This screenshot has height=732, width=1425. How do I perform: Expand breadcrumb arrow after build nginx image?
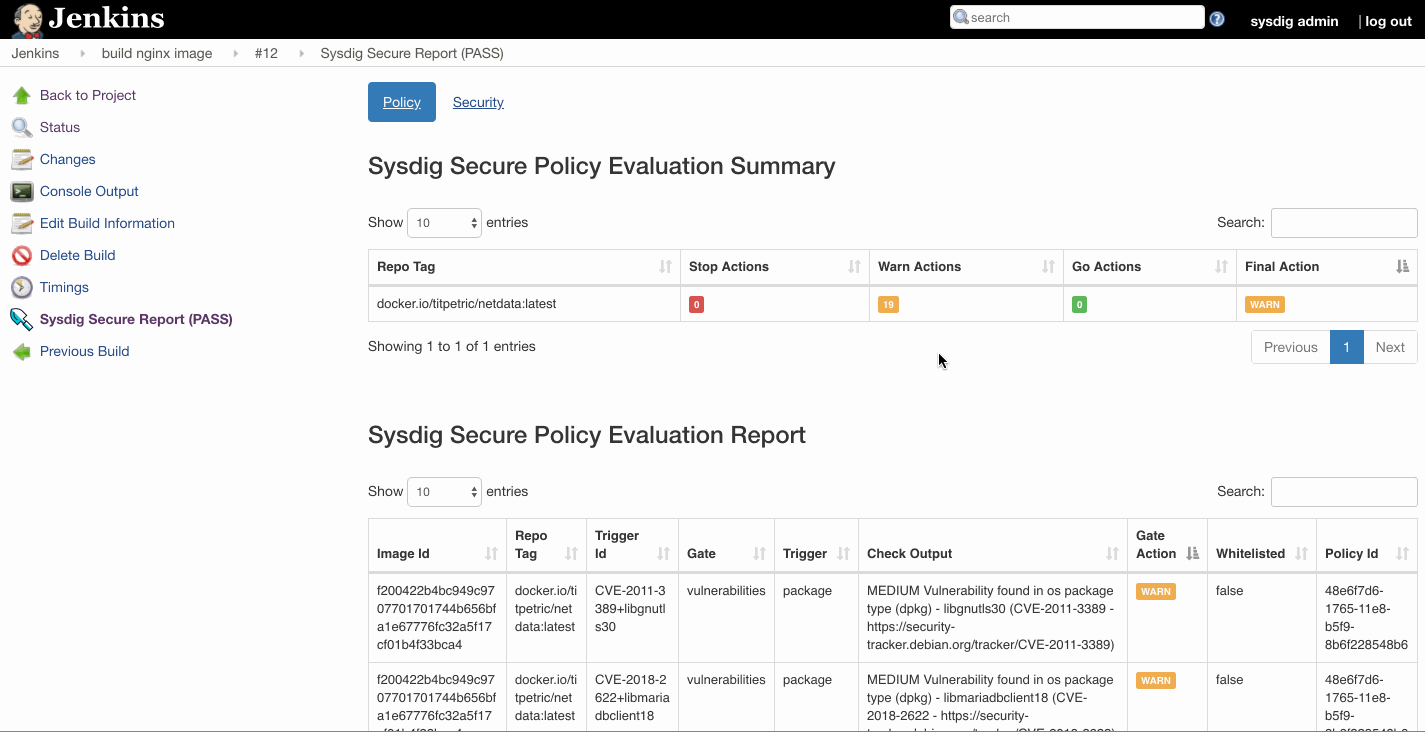pos(236,54)
